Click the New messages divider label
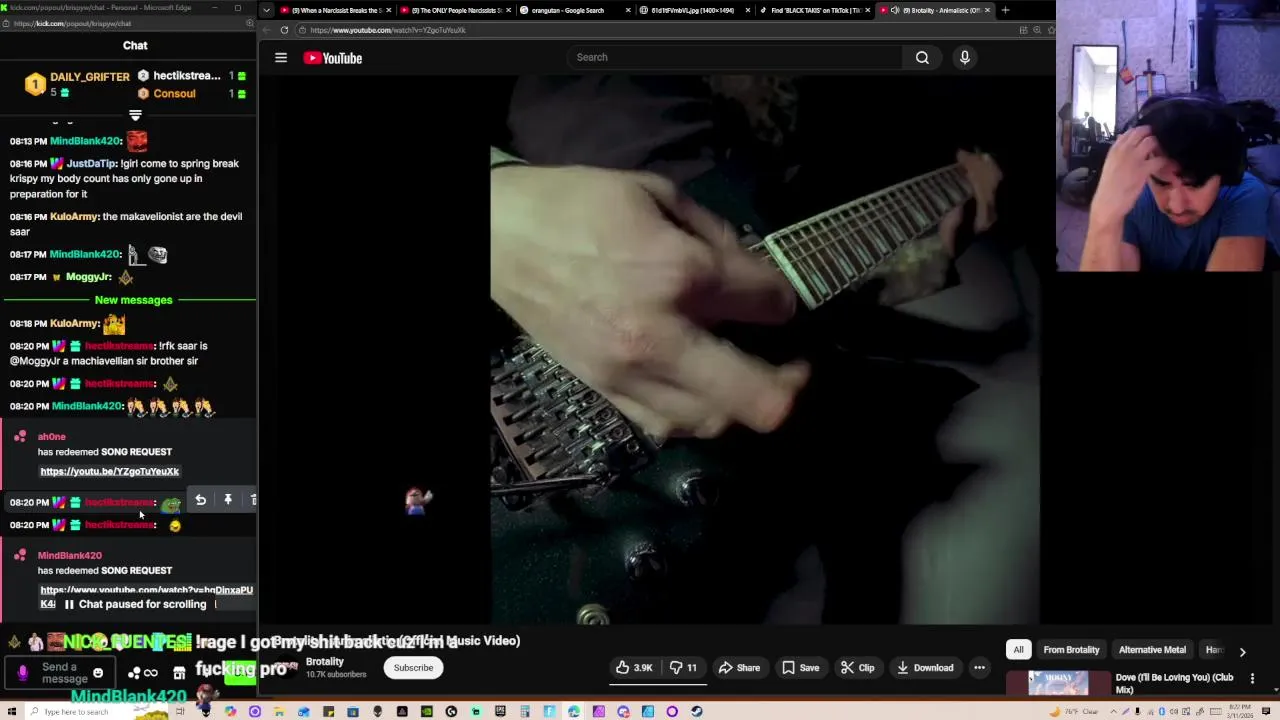Screen dimensions: 1280x720 point(133,300)
